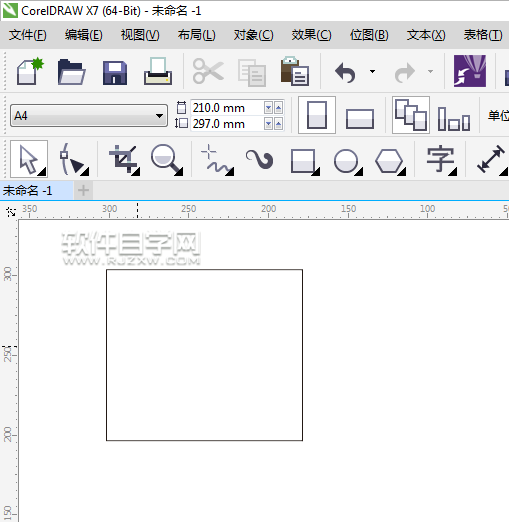Paste using the clipboard icon
Viewport: 509px width, 522px height.
(x=295, y=71)
